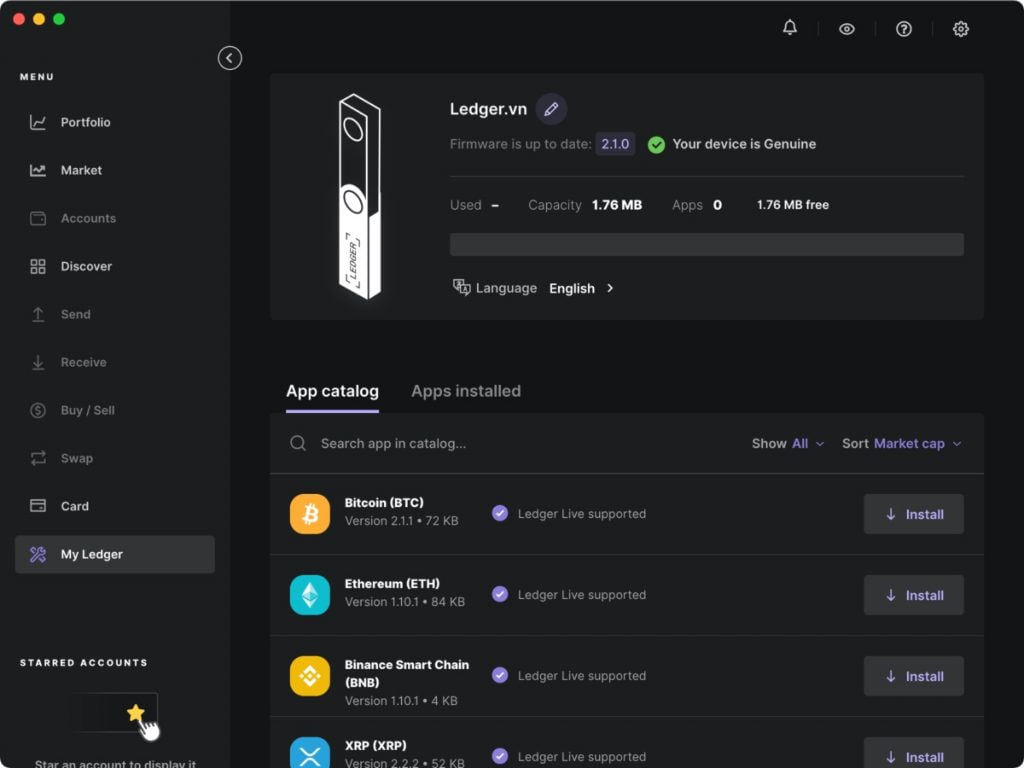Collapse the sidebar with arrow button

[229, 58]
